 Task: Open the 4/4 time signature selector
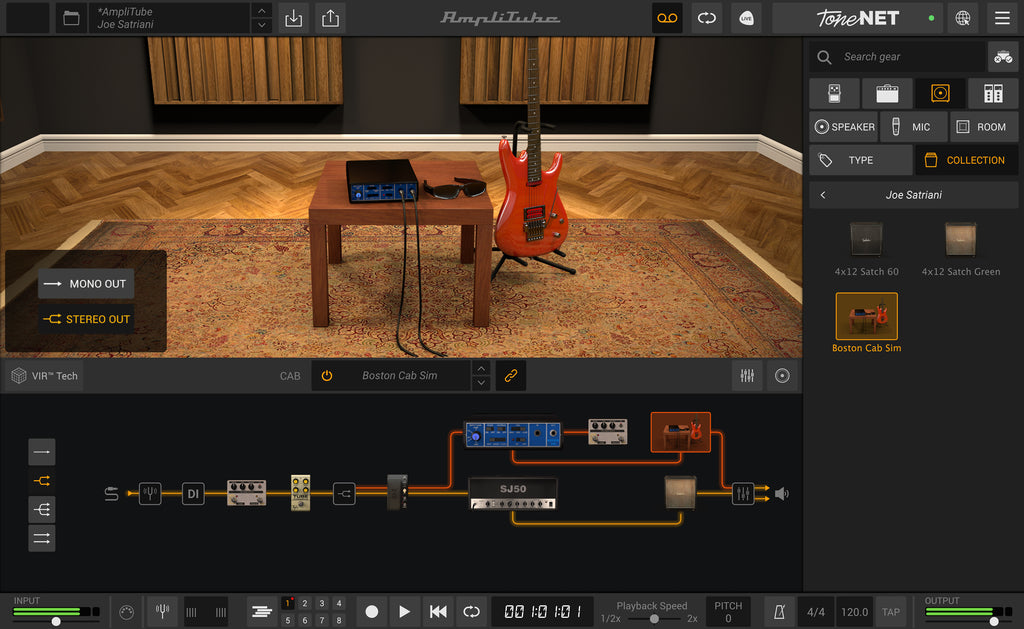pyautogui.click(x=816, y=611)
